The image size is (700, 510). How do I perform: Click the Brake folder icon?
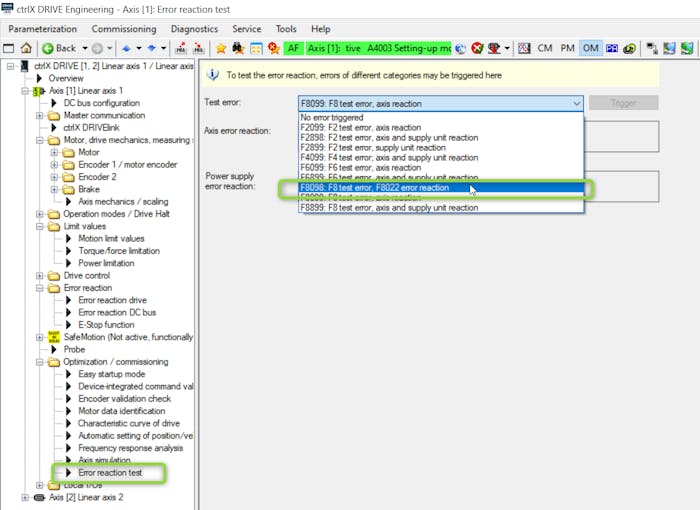tap(68, 189)
